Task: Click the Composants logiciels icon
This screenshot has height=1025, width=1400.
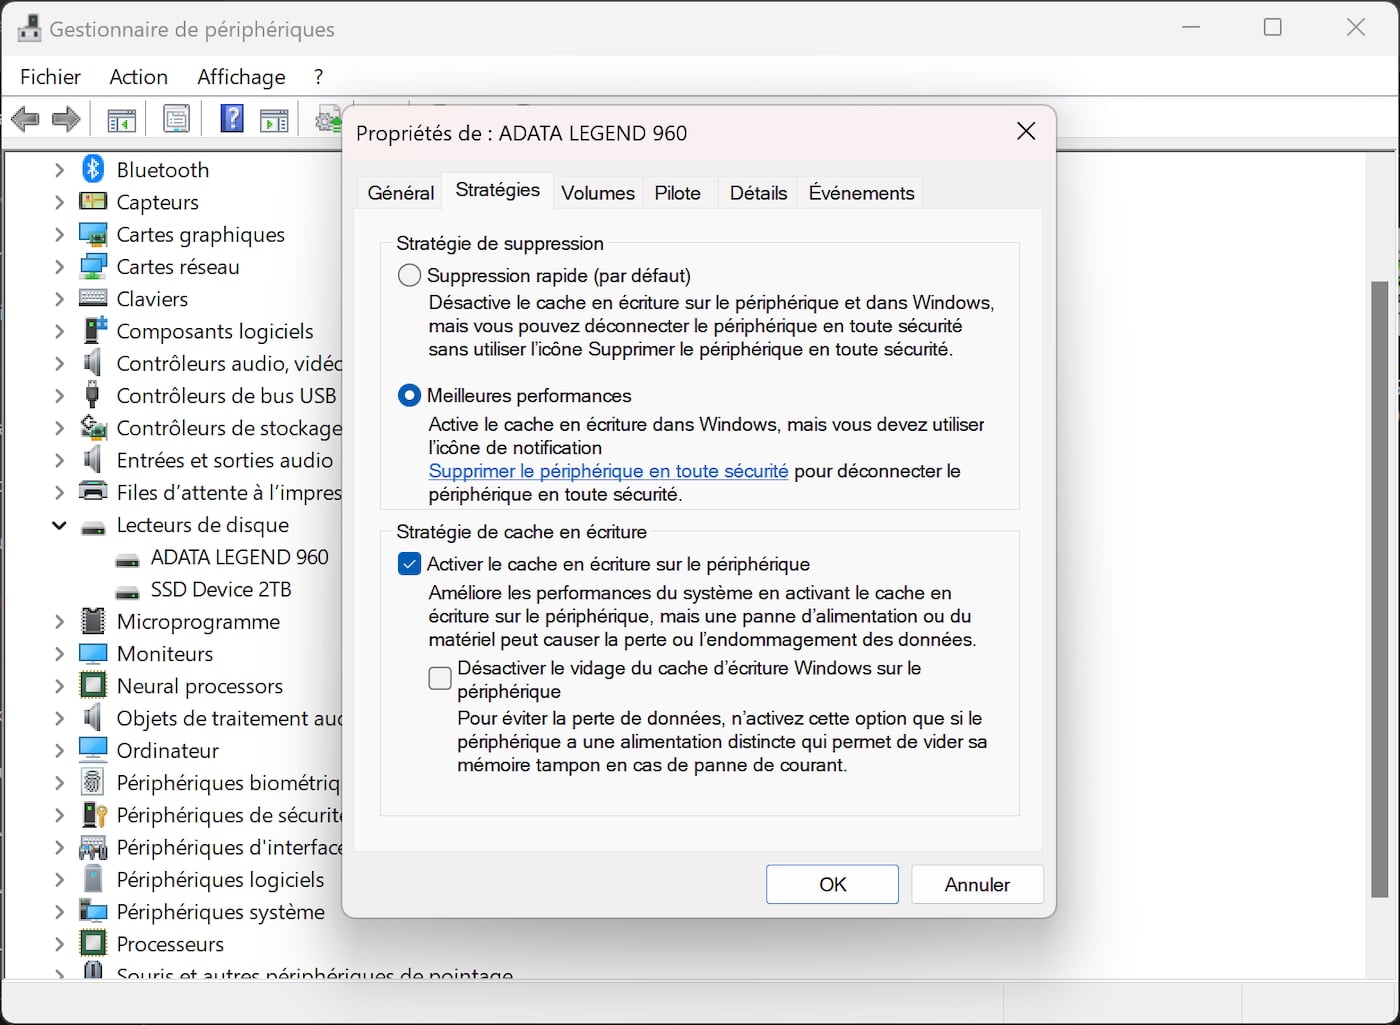Action: 93,330
